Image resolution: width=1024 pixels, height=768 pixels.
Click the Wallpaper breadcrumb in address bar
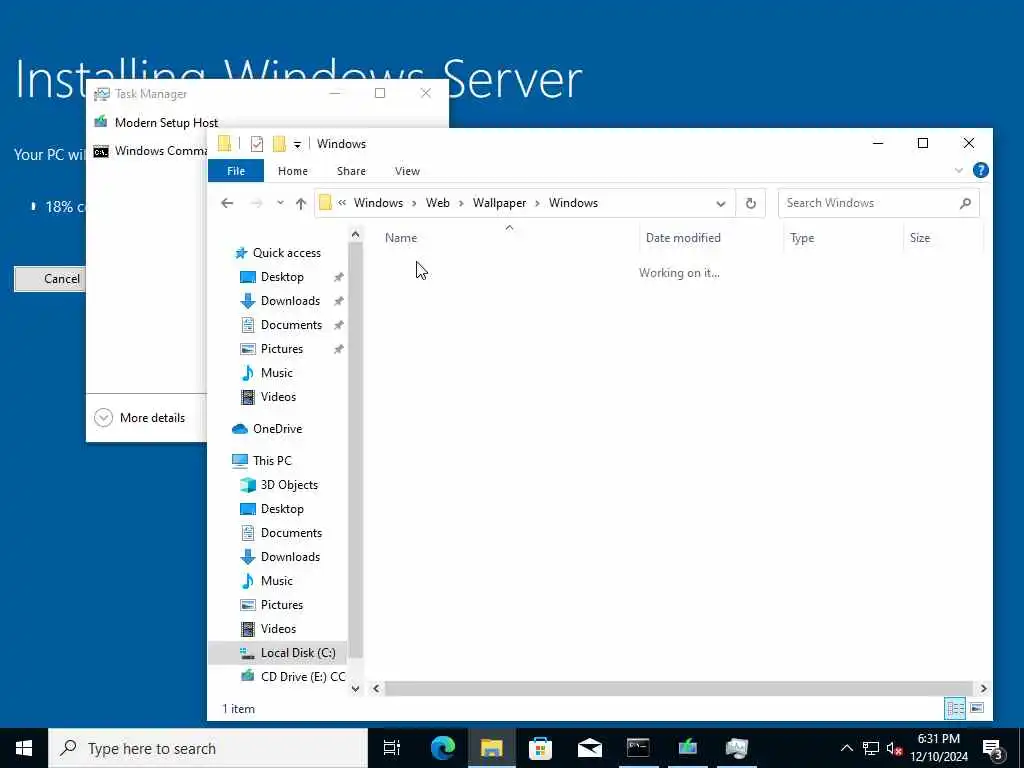500,203
